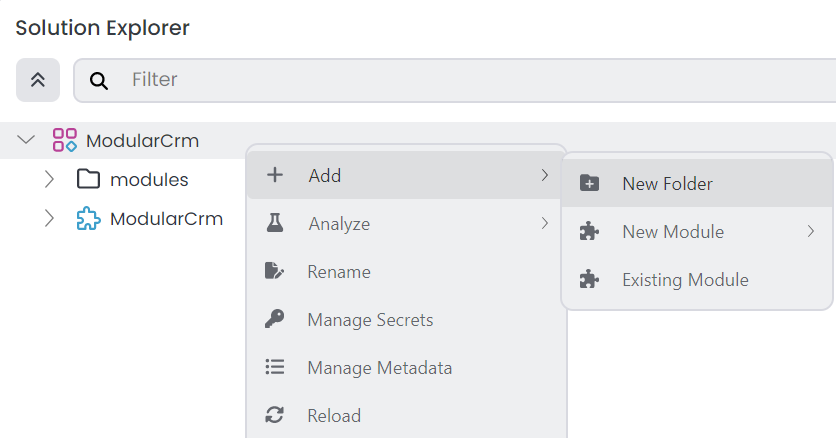Screen dimensions: 836x438
Task: Expand the modules folder
Action: coord(50,180)
